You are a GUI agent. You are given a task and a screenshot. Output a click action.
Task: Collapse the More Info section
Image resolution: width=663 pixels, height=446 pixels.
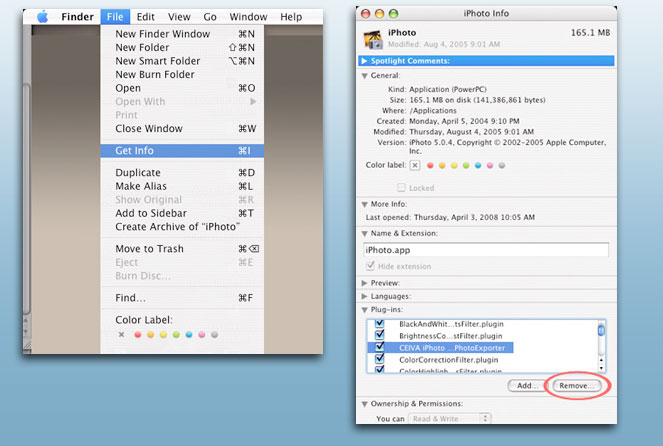[364, 204]
